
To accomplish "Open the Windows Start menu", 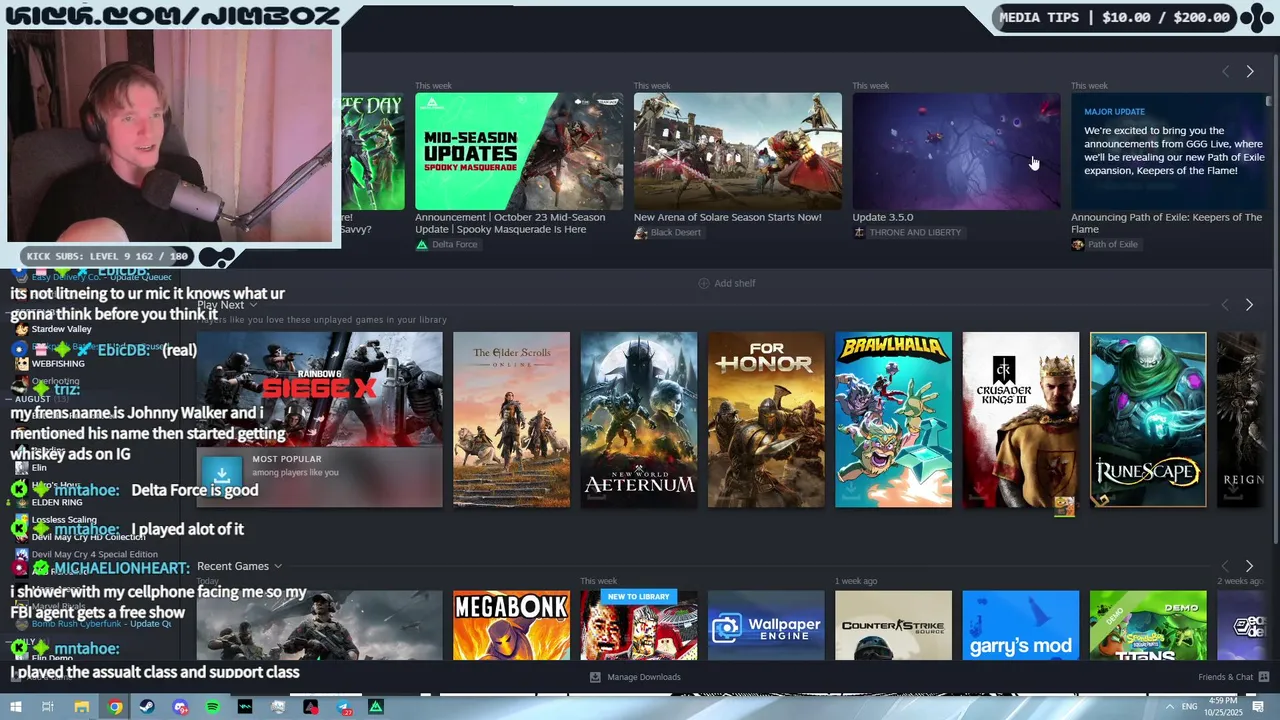I will pyautogui.click(x=15, y=707).
